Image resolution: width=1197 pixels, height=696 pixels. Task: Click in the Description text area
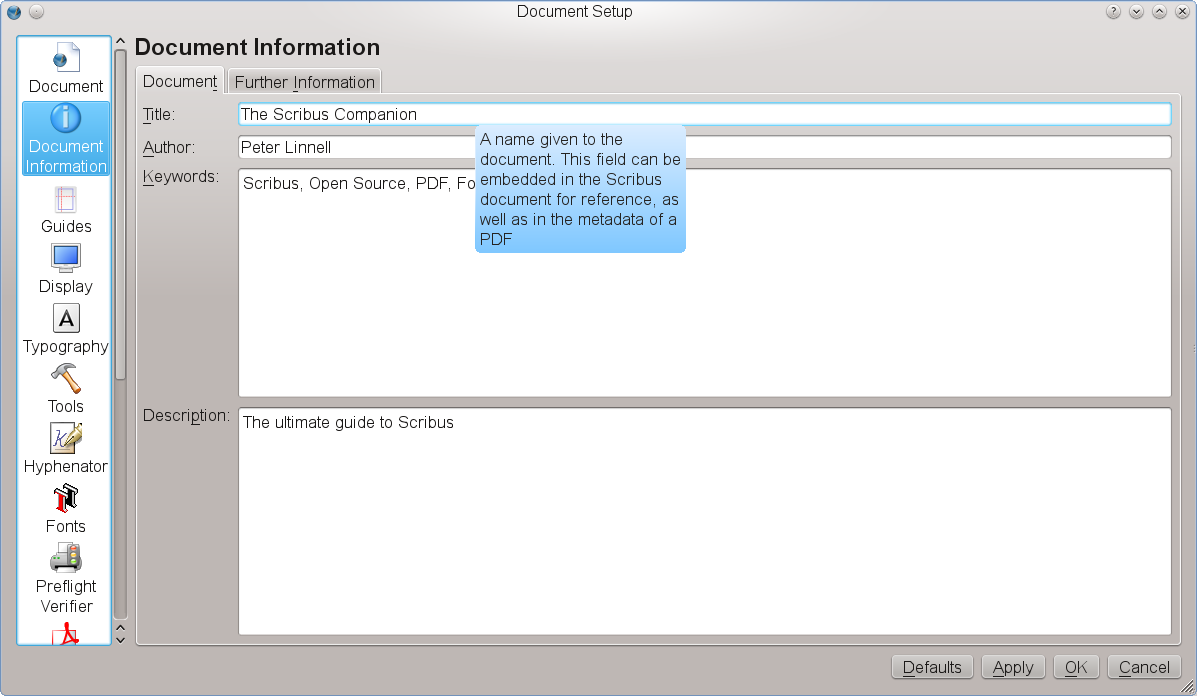point(704,520)
